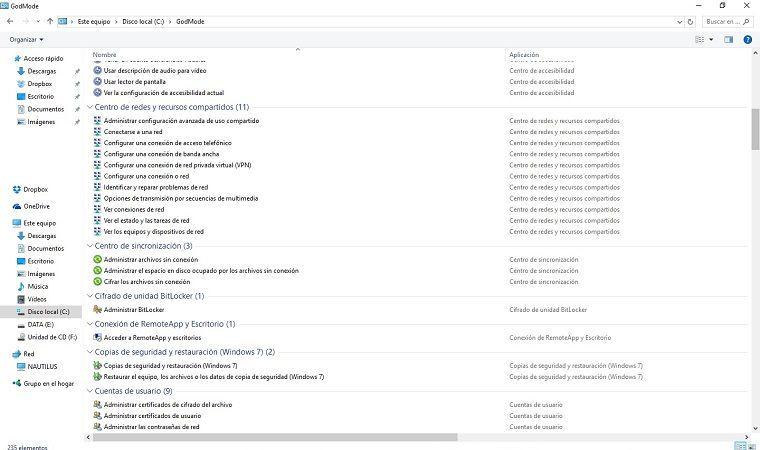Open Administrar archivos sin conexión
760x450 pixels.
151,259
